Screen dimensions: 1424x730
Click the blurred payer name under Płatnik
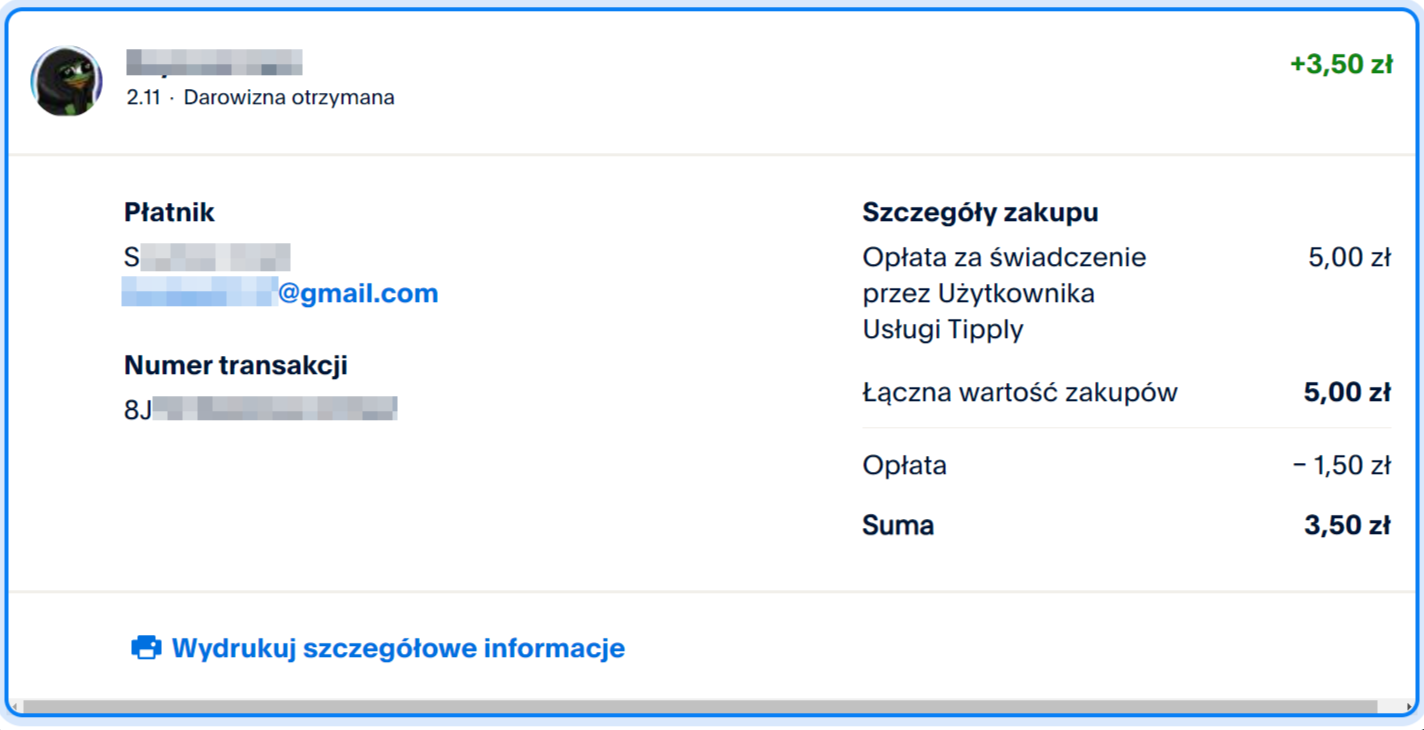[x=207, y=257]
